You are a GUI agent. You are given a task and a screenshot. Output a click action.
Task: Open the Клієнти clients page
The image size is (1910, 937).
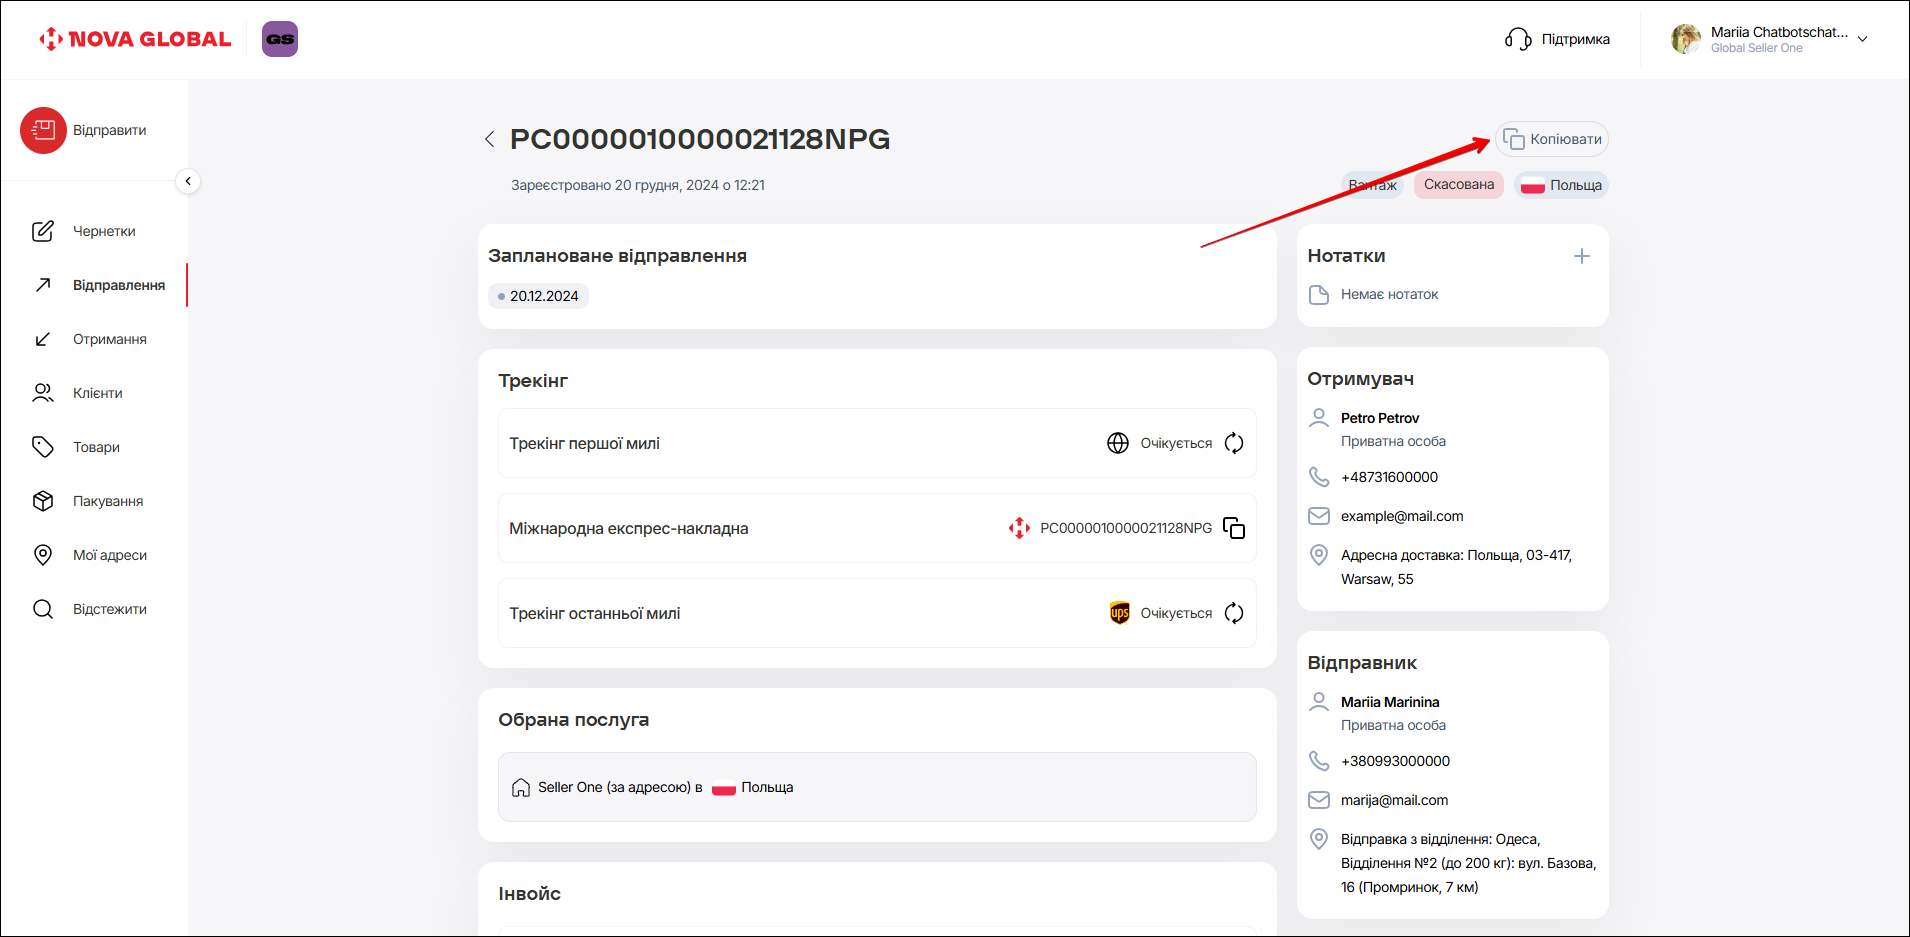point(97,393)
